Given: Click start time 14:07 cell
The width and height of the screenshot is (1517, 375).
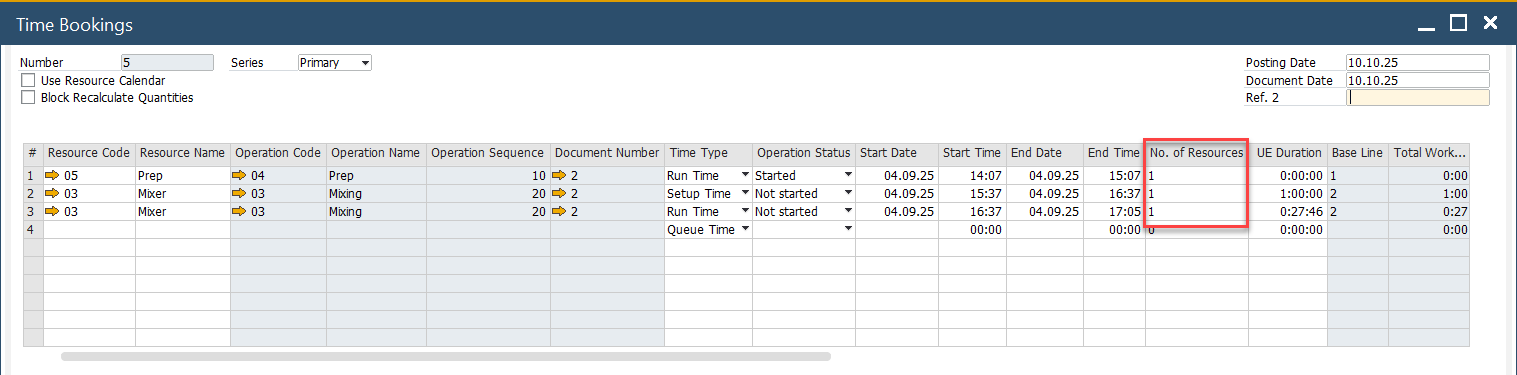Looking at the screenshot, I should point(972,175).
